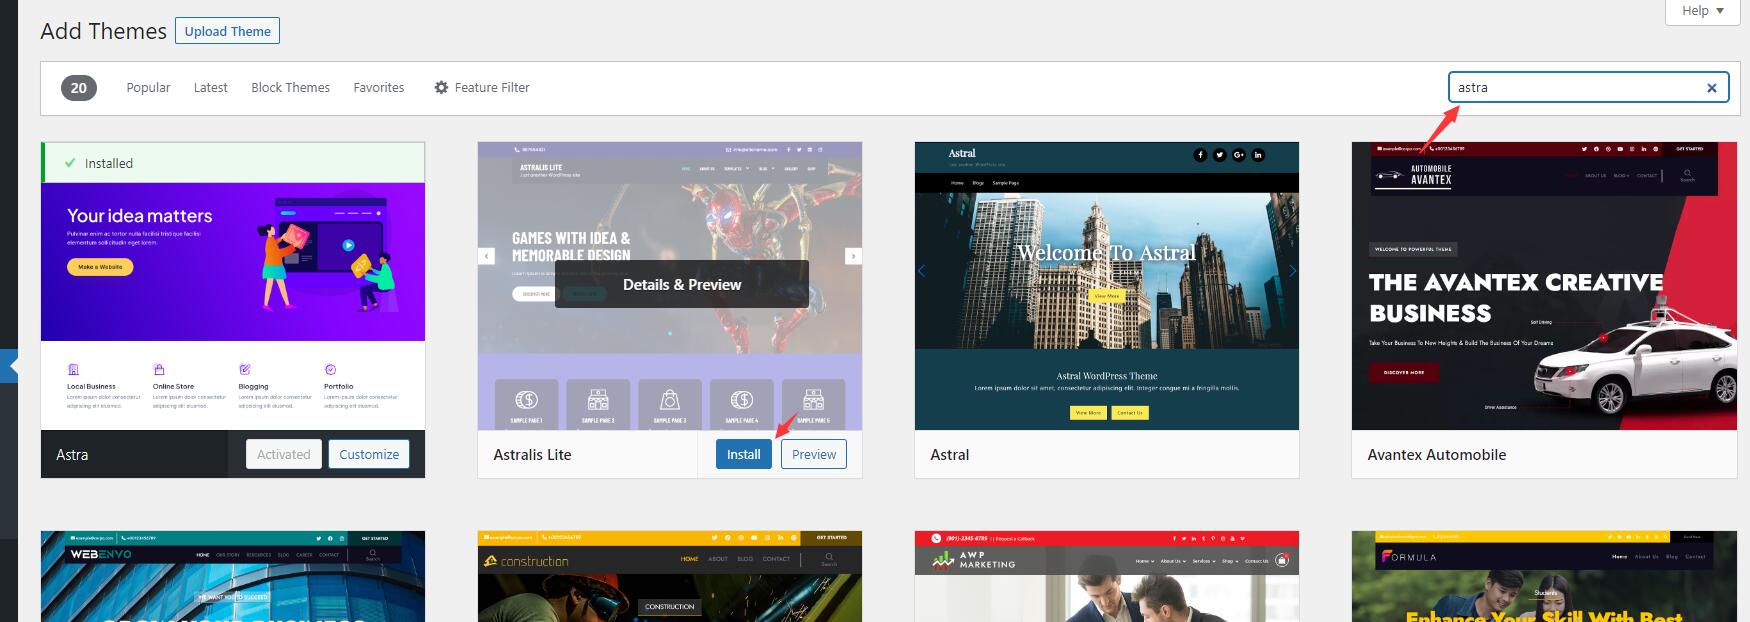Open the AWP Marketing theme thumbnail
The width and height of the screenshot is (1750, 622).
[1107, 576]
